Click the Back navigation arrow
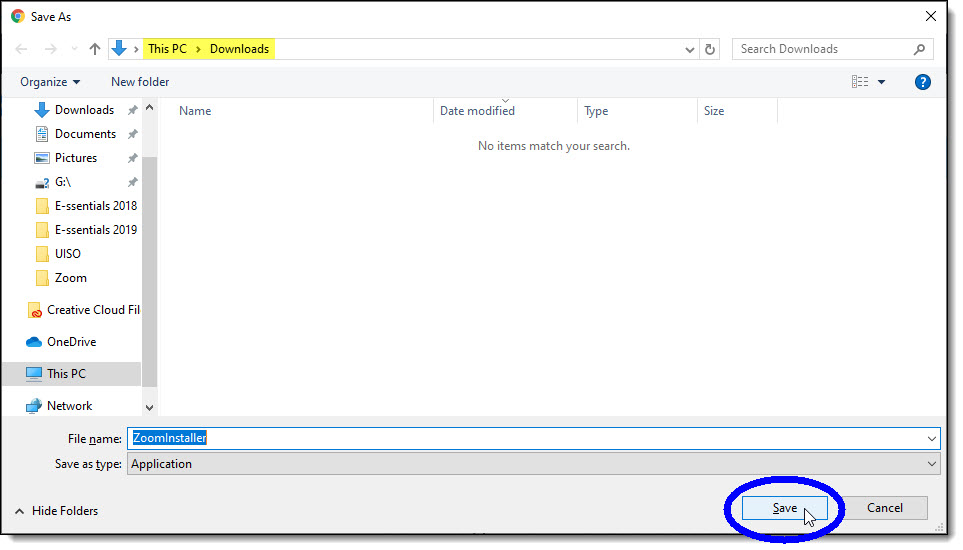The width and height of the screenshot is (963, 550). (x=21, y=49)
